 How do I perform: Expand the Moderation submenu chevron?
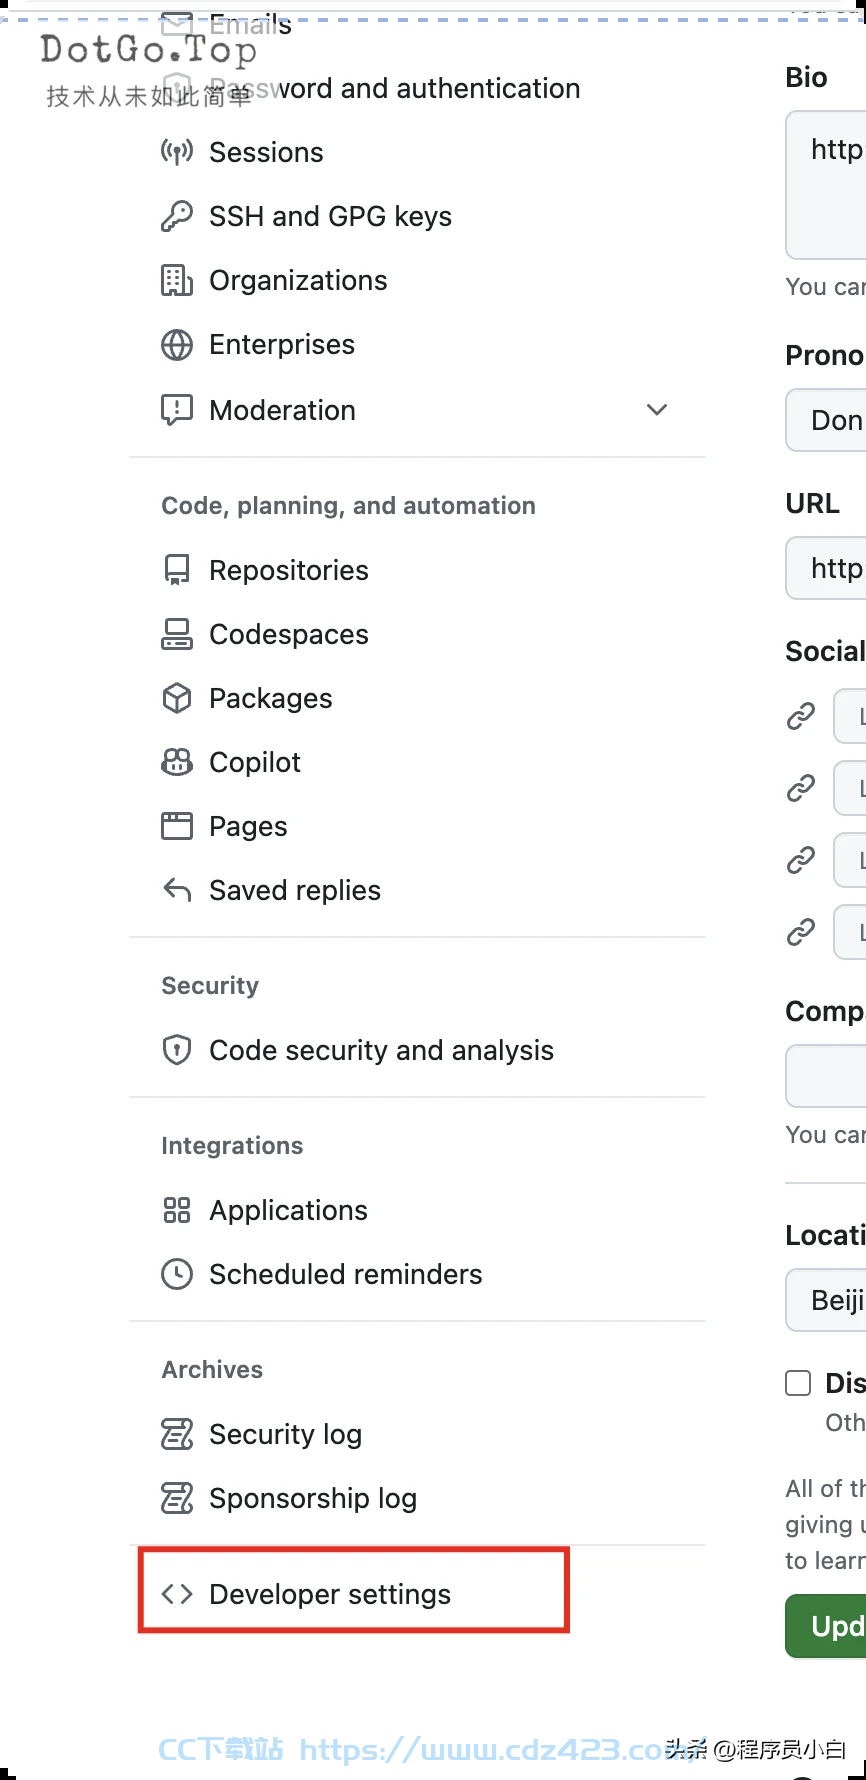point(657,410)
